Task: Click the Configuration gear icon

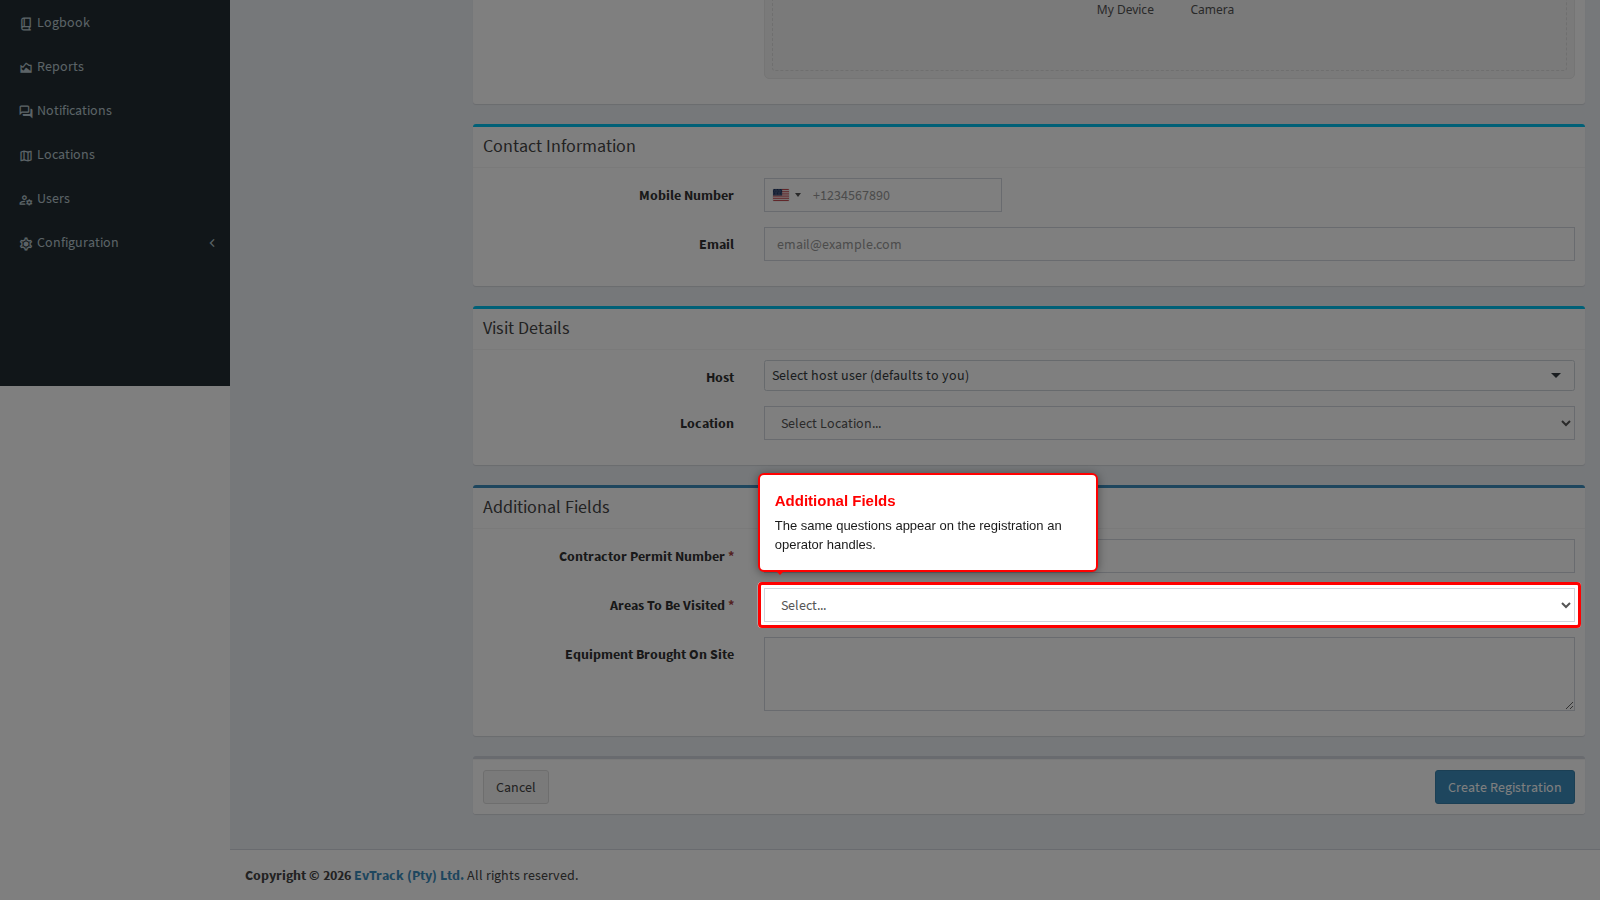Action: coord(26,243)
